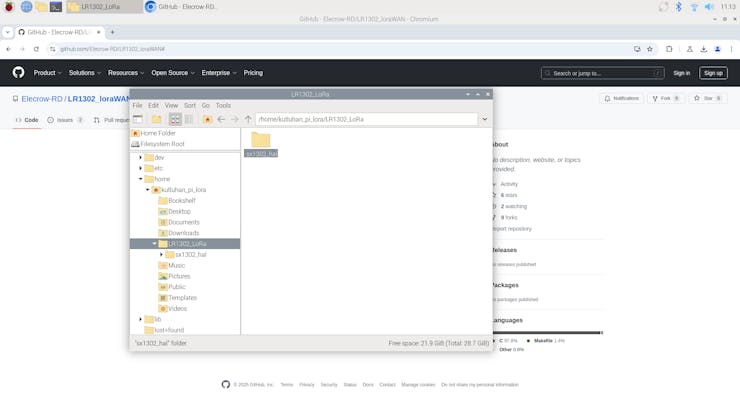Open the Product dropdown on GitHub

pyautogui.click(x=48, y=73)
